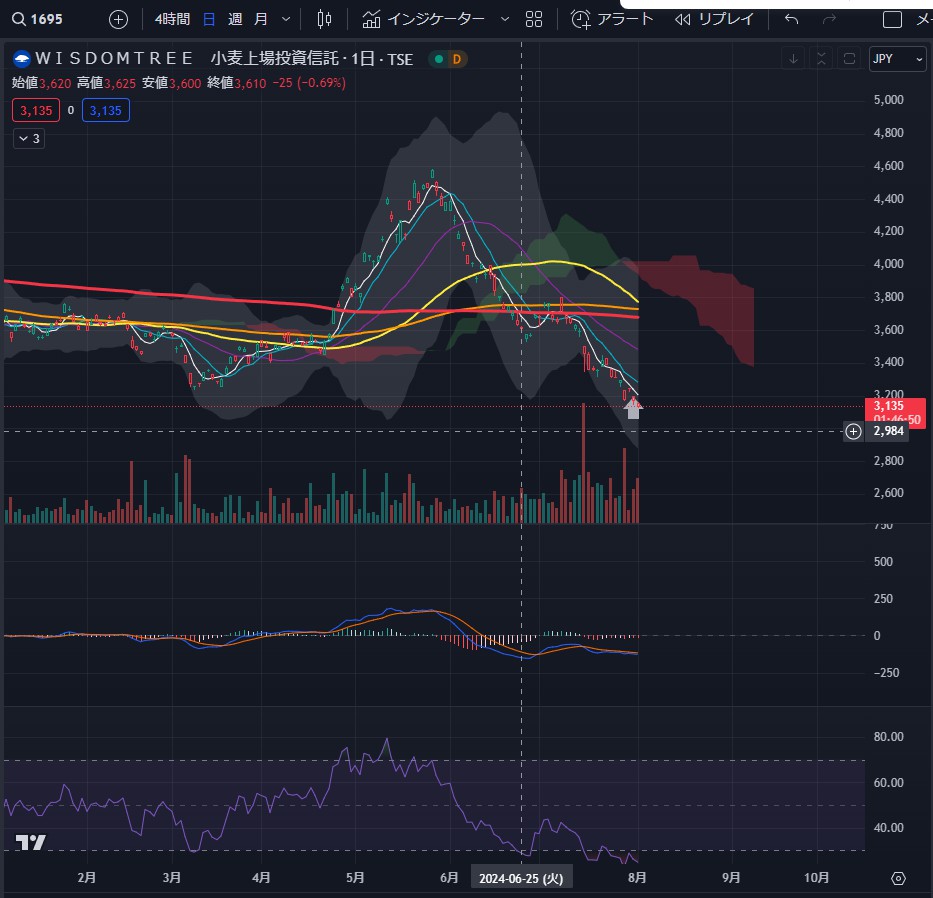Click the WisdomTree symbol logo
The image size is (933, 898).
[22, 59]
